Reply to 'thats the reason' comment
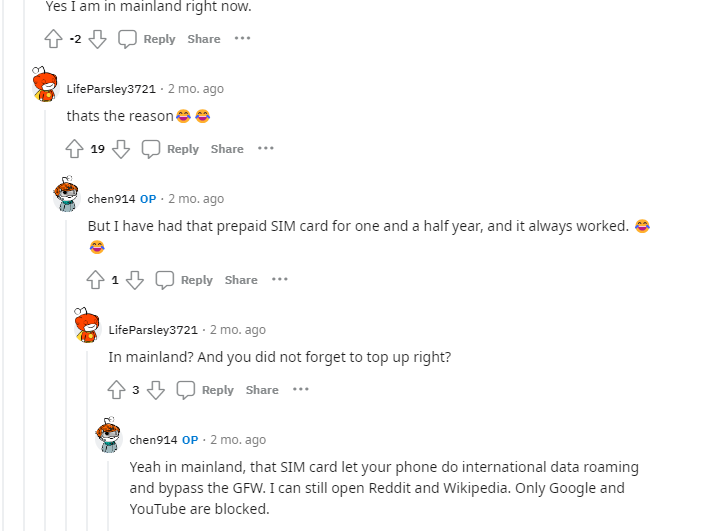 point(171,149)
